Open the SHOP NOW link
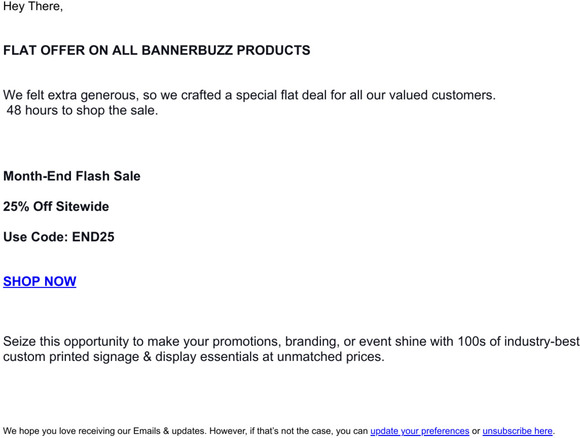580x438 pixels. (x=40, y=282)
